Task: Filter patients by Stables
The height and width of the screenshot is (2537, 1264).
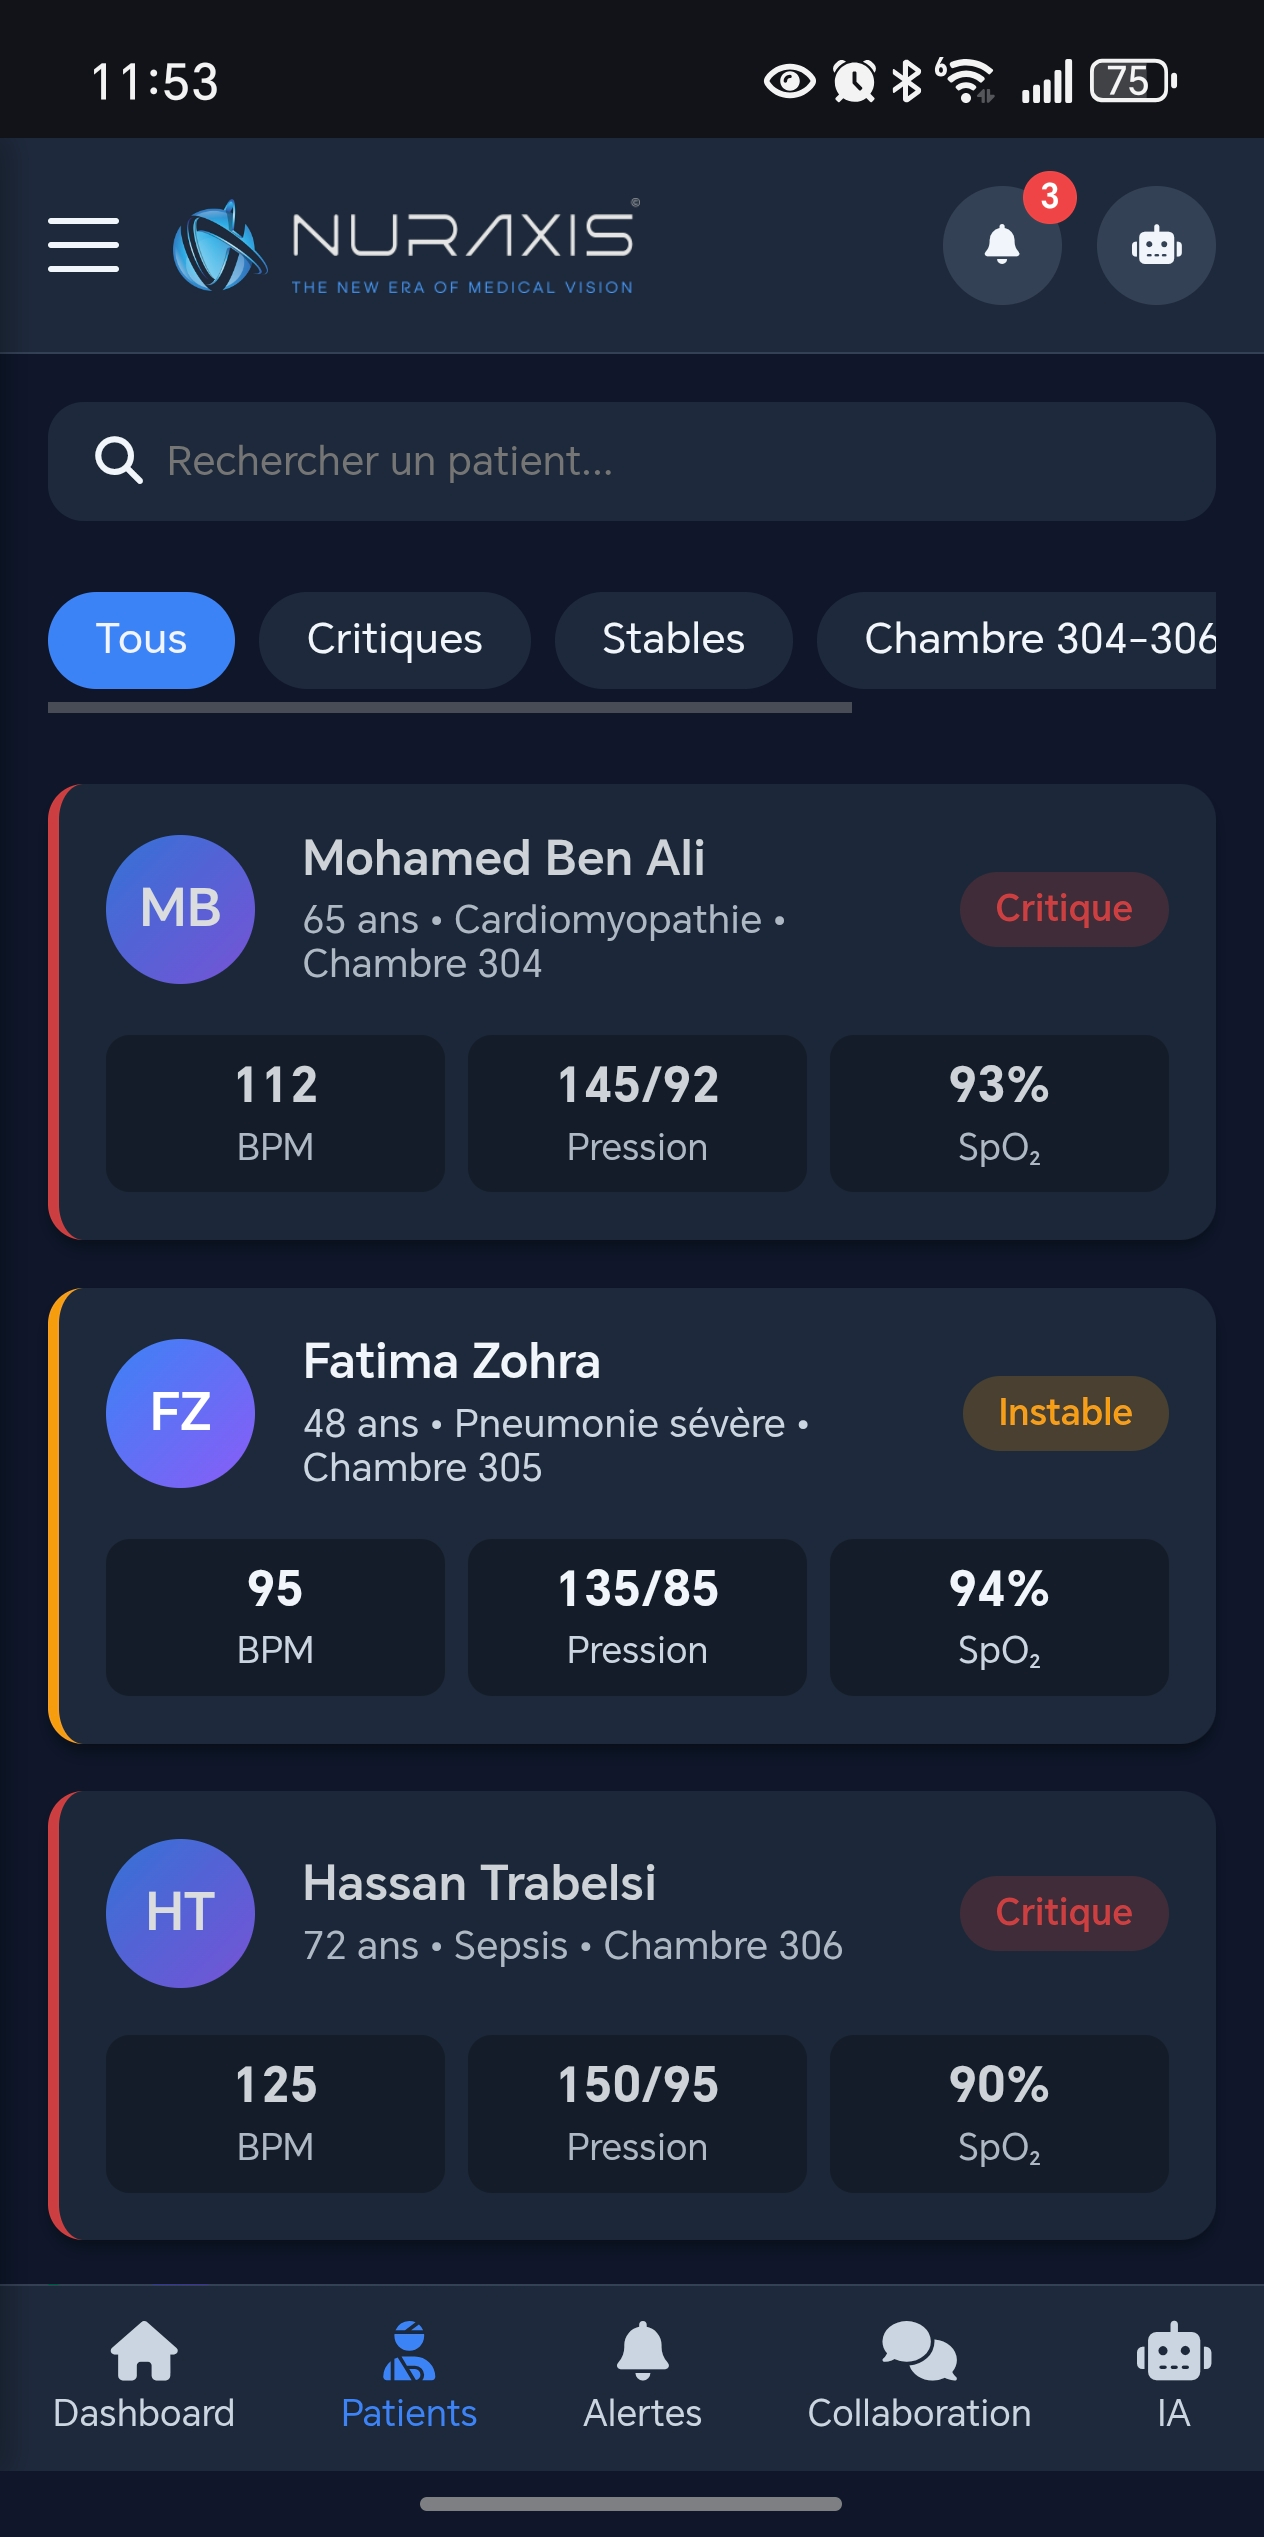Action: pos(673,640)
